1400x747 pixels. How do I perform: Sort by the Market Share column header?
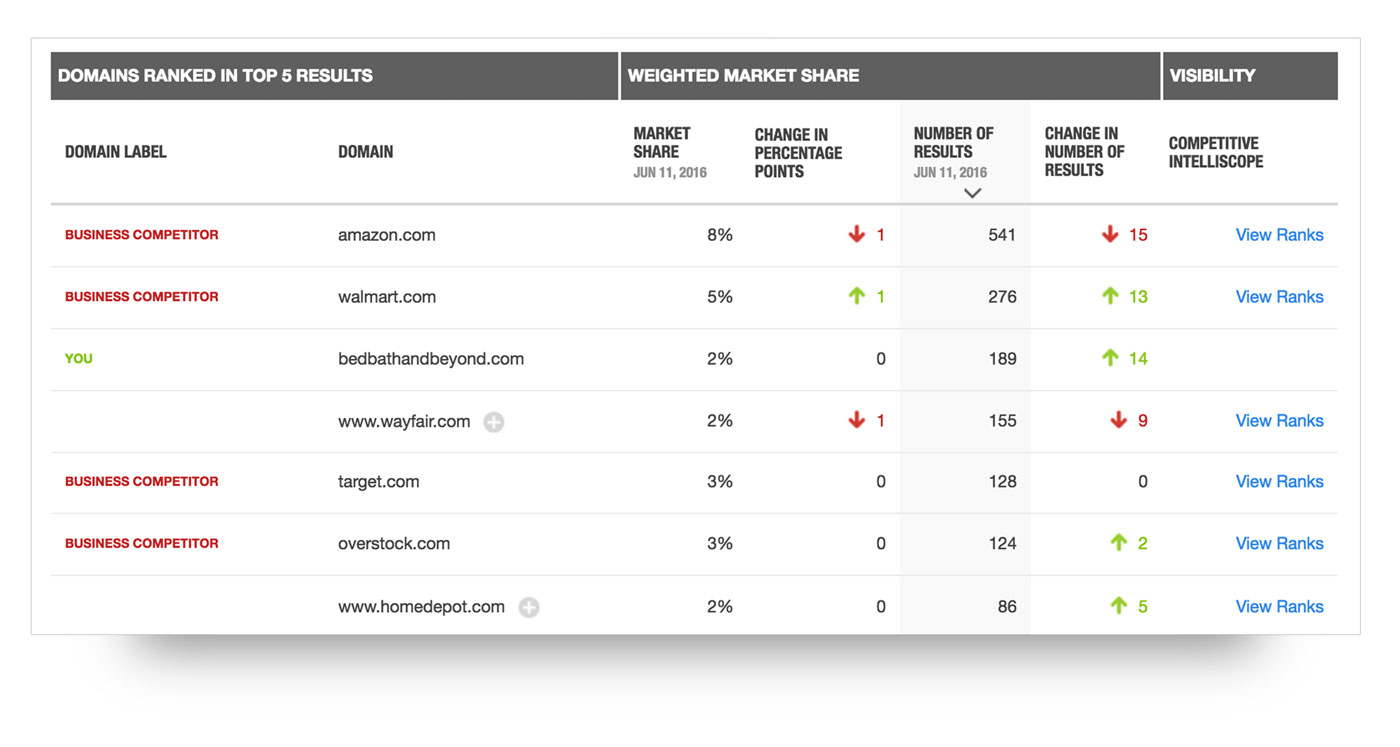(662, 143)
